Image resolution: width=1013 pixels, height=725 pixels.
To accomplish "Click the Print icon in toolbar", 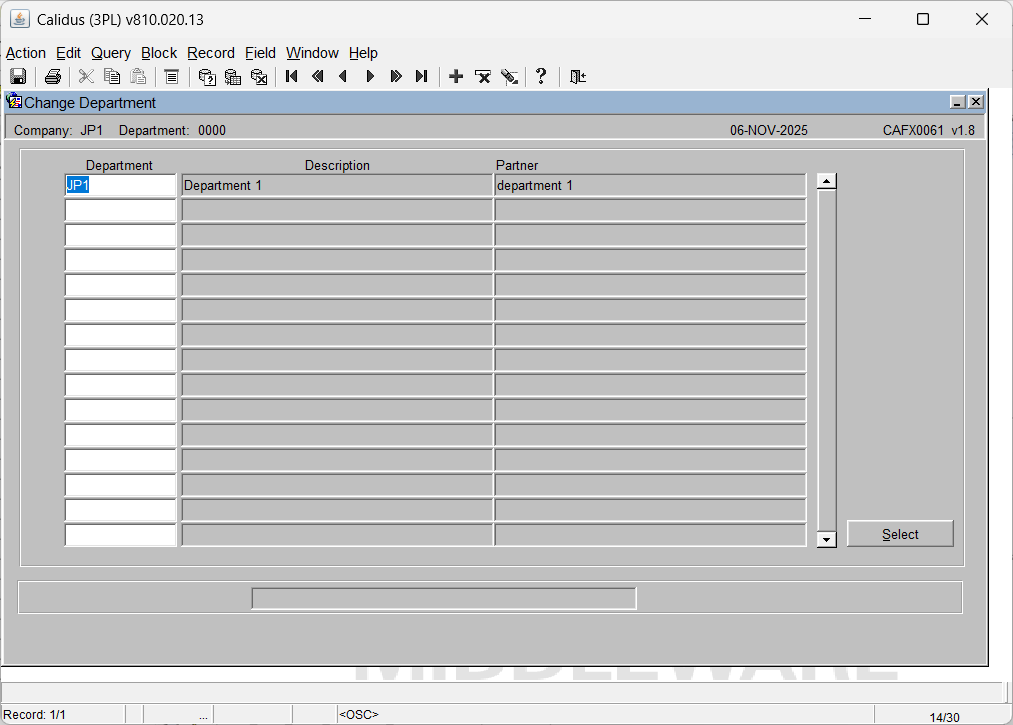I will [x=53, y=77].
